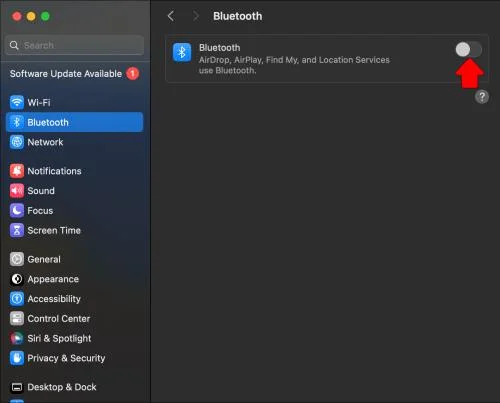The image size is (500, 403).
Task: Open the Privacy & Security label
Action: point(66,358)
